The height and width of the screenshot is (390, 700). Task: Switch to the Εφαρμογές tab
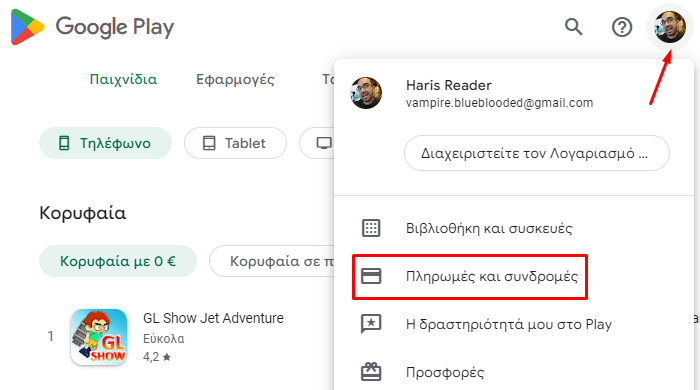pyautogui.click(x=235, y=79)
